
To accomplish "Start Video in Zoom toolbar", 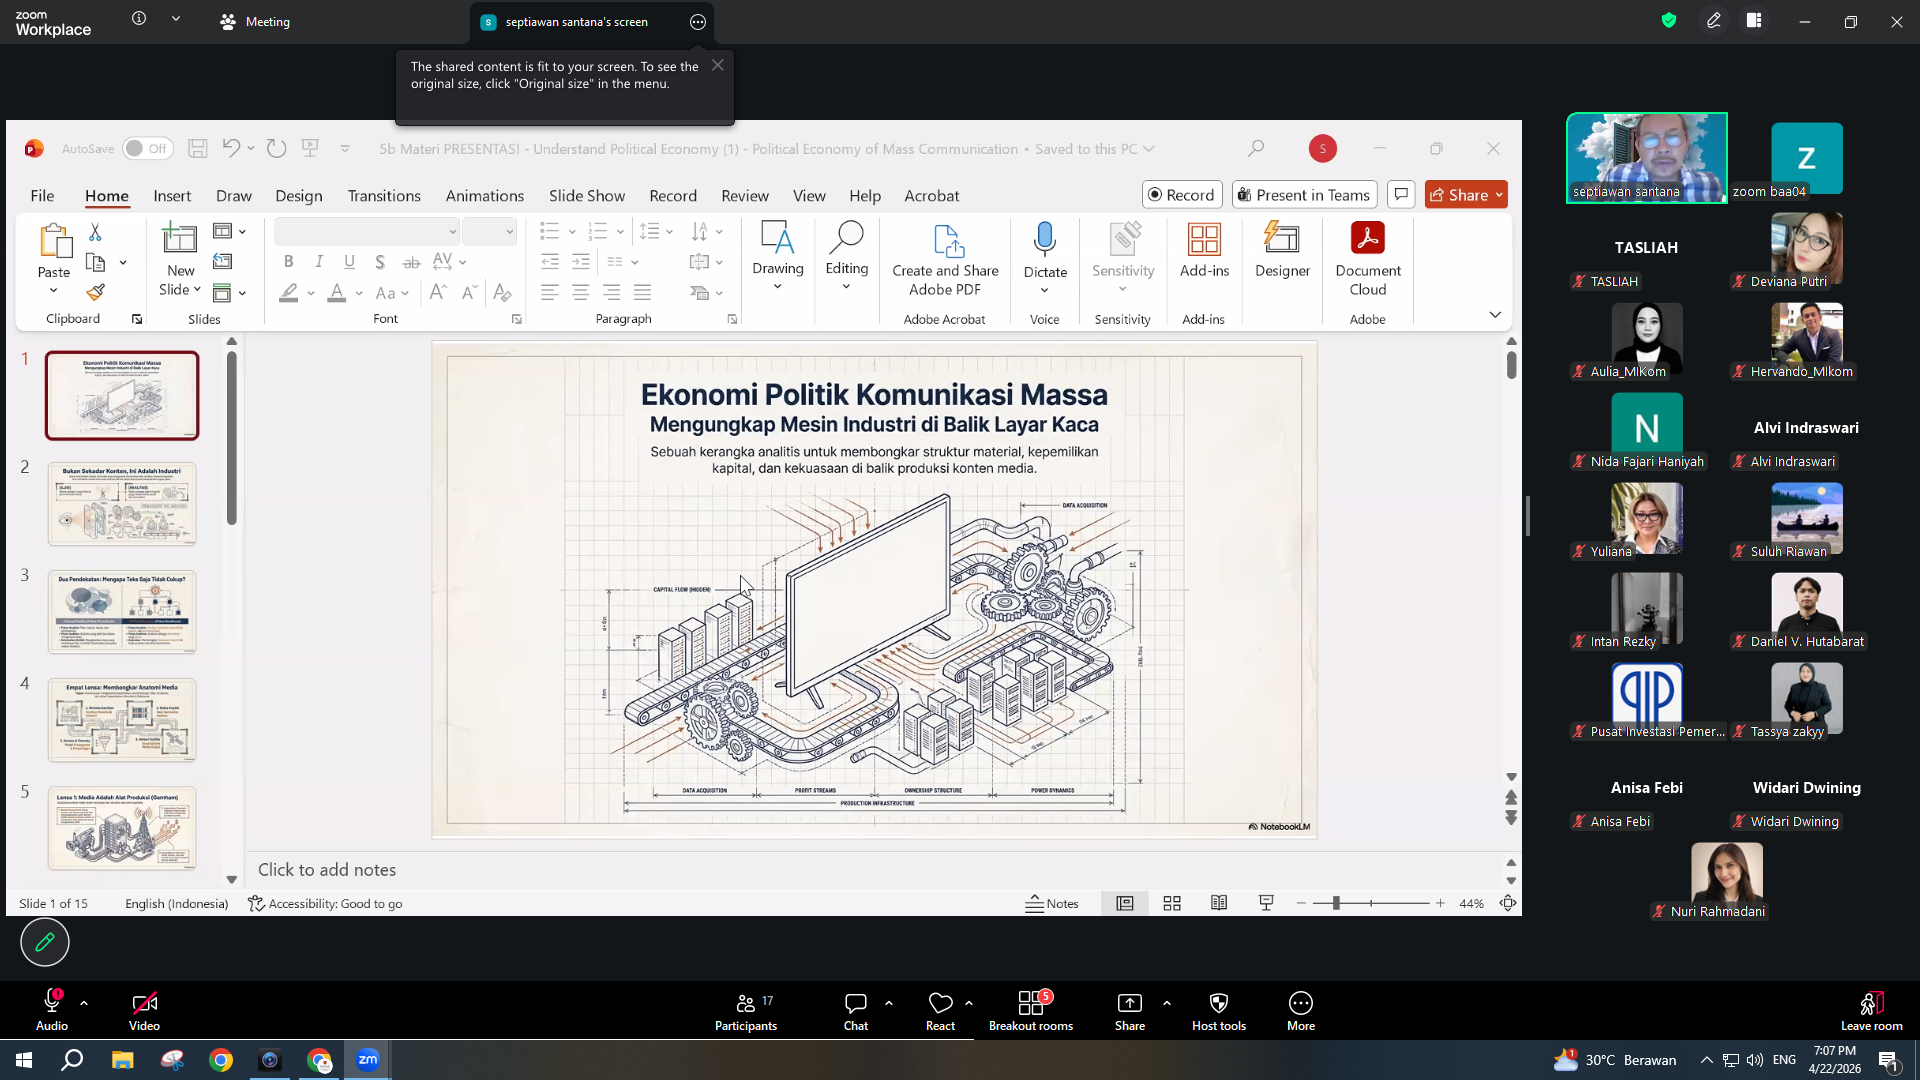I will [x=144, y=1010].
